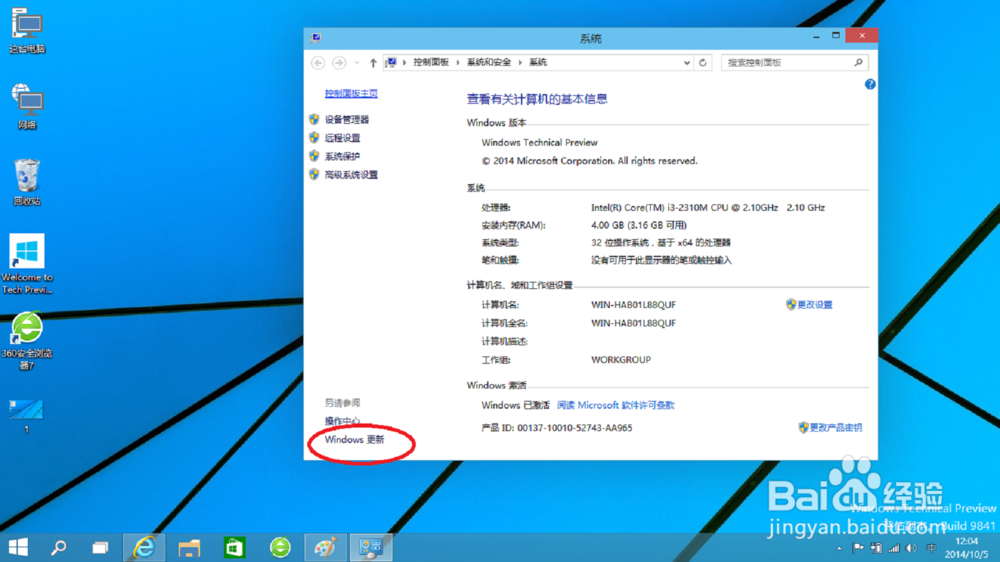Select the System control panel taskbar button

click(371, 547)
